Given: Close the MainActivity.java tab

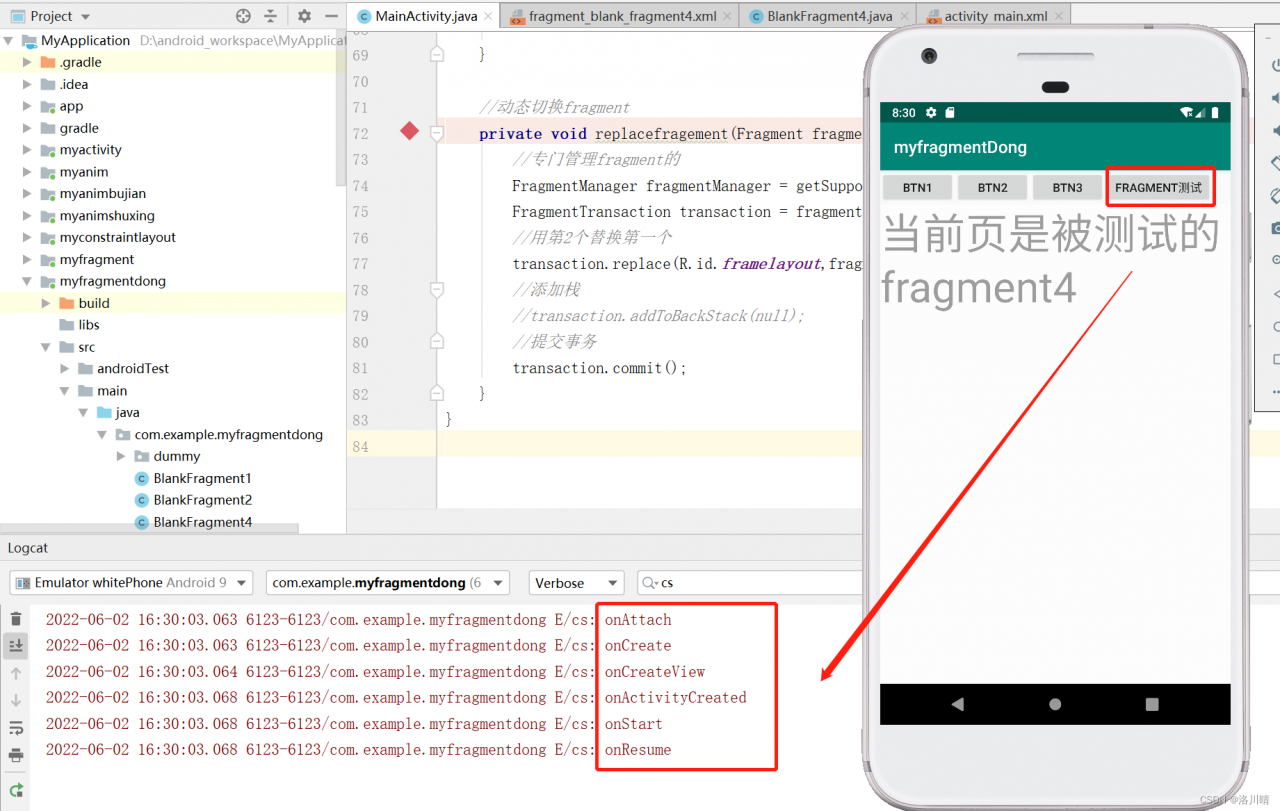Looking at the screenshot, I should (x=487, y=17).
